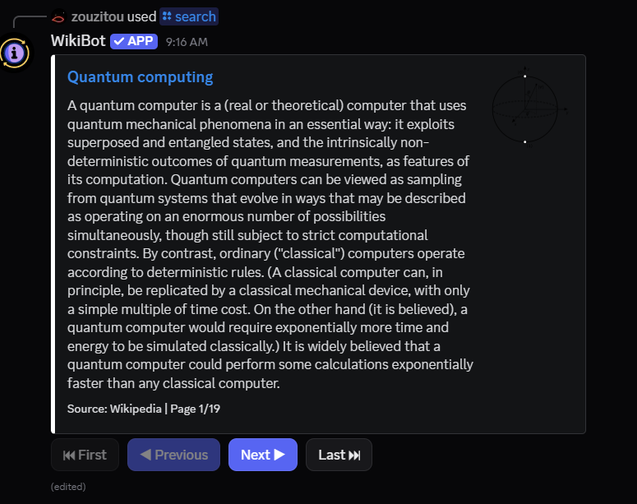This screenshot has width=637, height=504.
Task: Open the Quantum computing article link
Action: [x=139, y=77]
